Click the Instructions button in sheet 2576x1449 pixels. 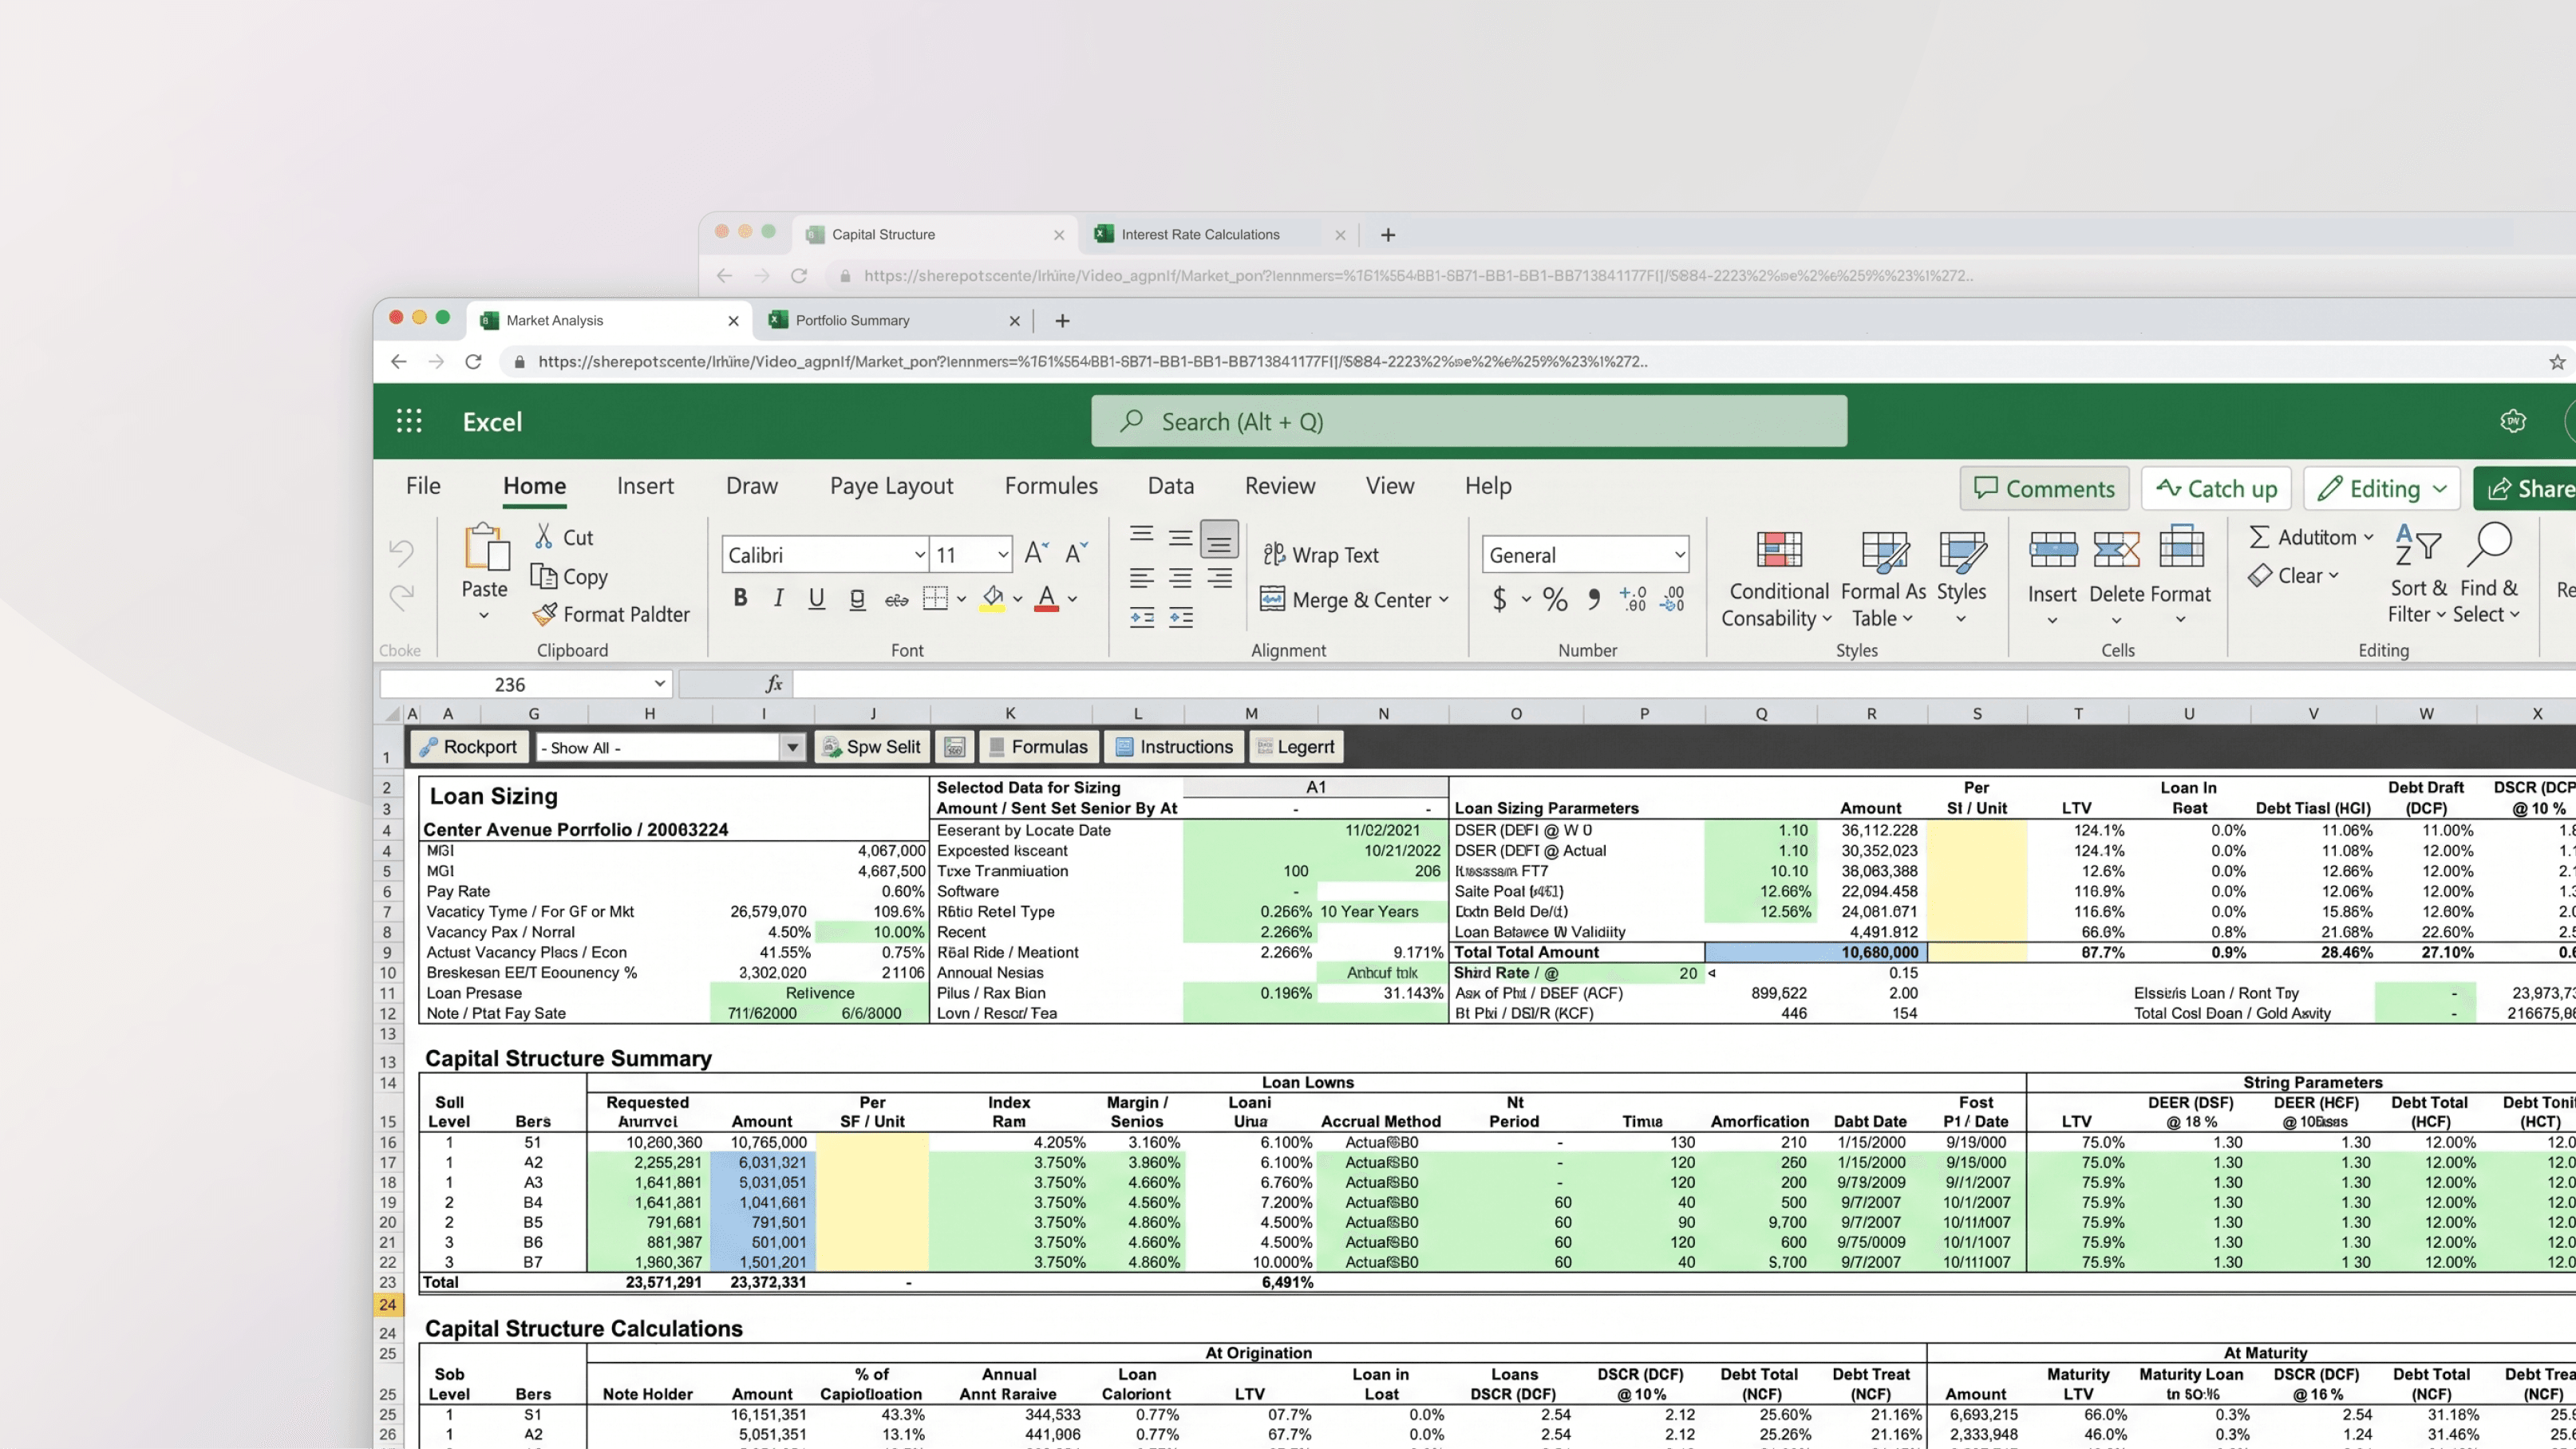coord(1174,747)
